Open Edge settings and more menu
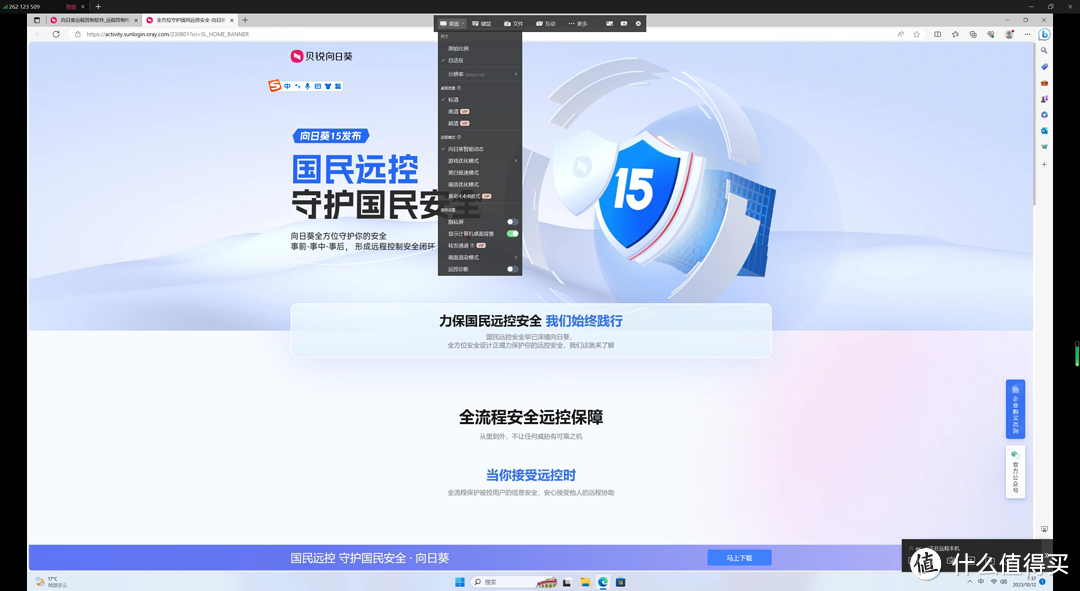Screen dimensions: 1080x591 pos(1027,34)
